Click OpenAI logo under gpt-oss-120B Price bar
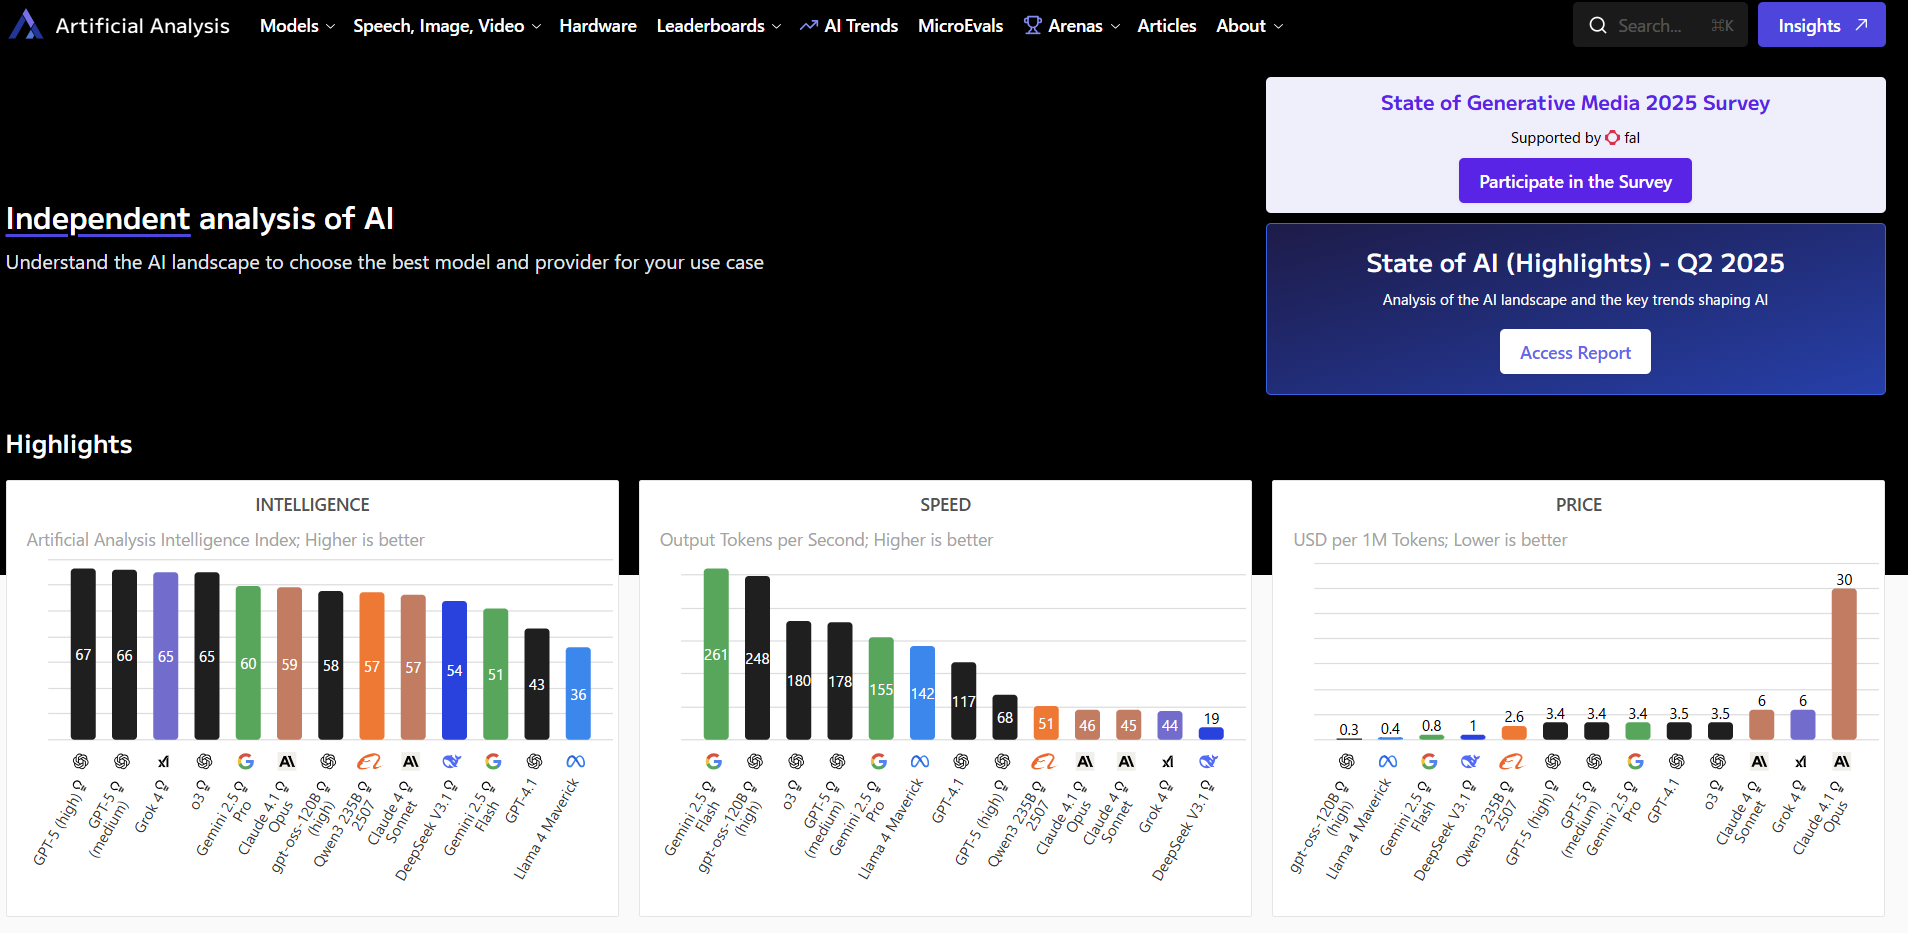 pos(1347,762)
